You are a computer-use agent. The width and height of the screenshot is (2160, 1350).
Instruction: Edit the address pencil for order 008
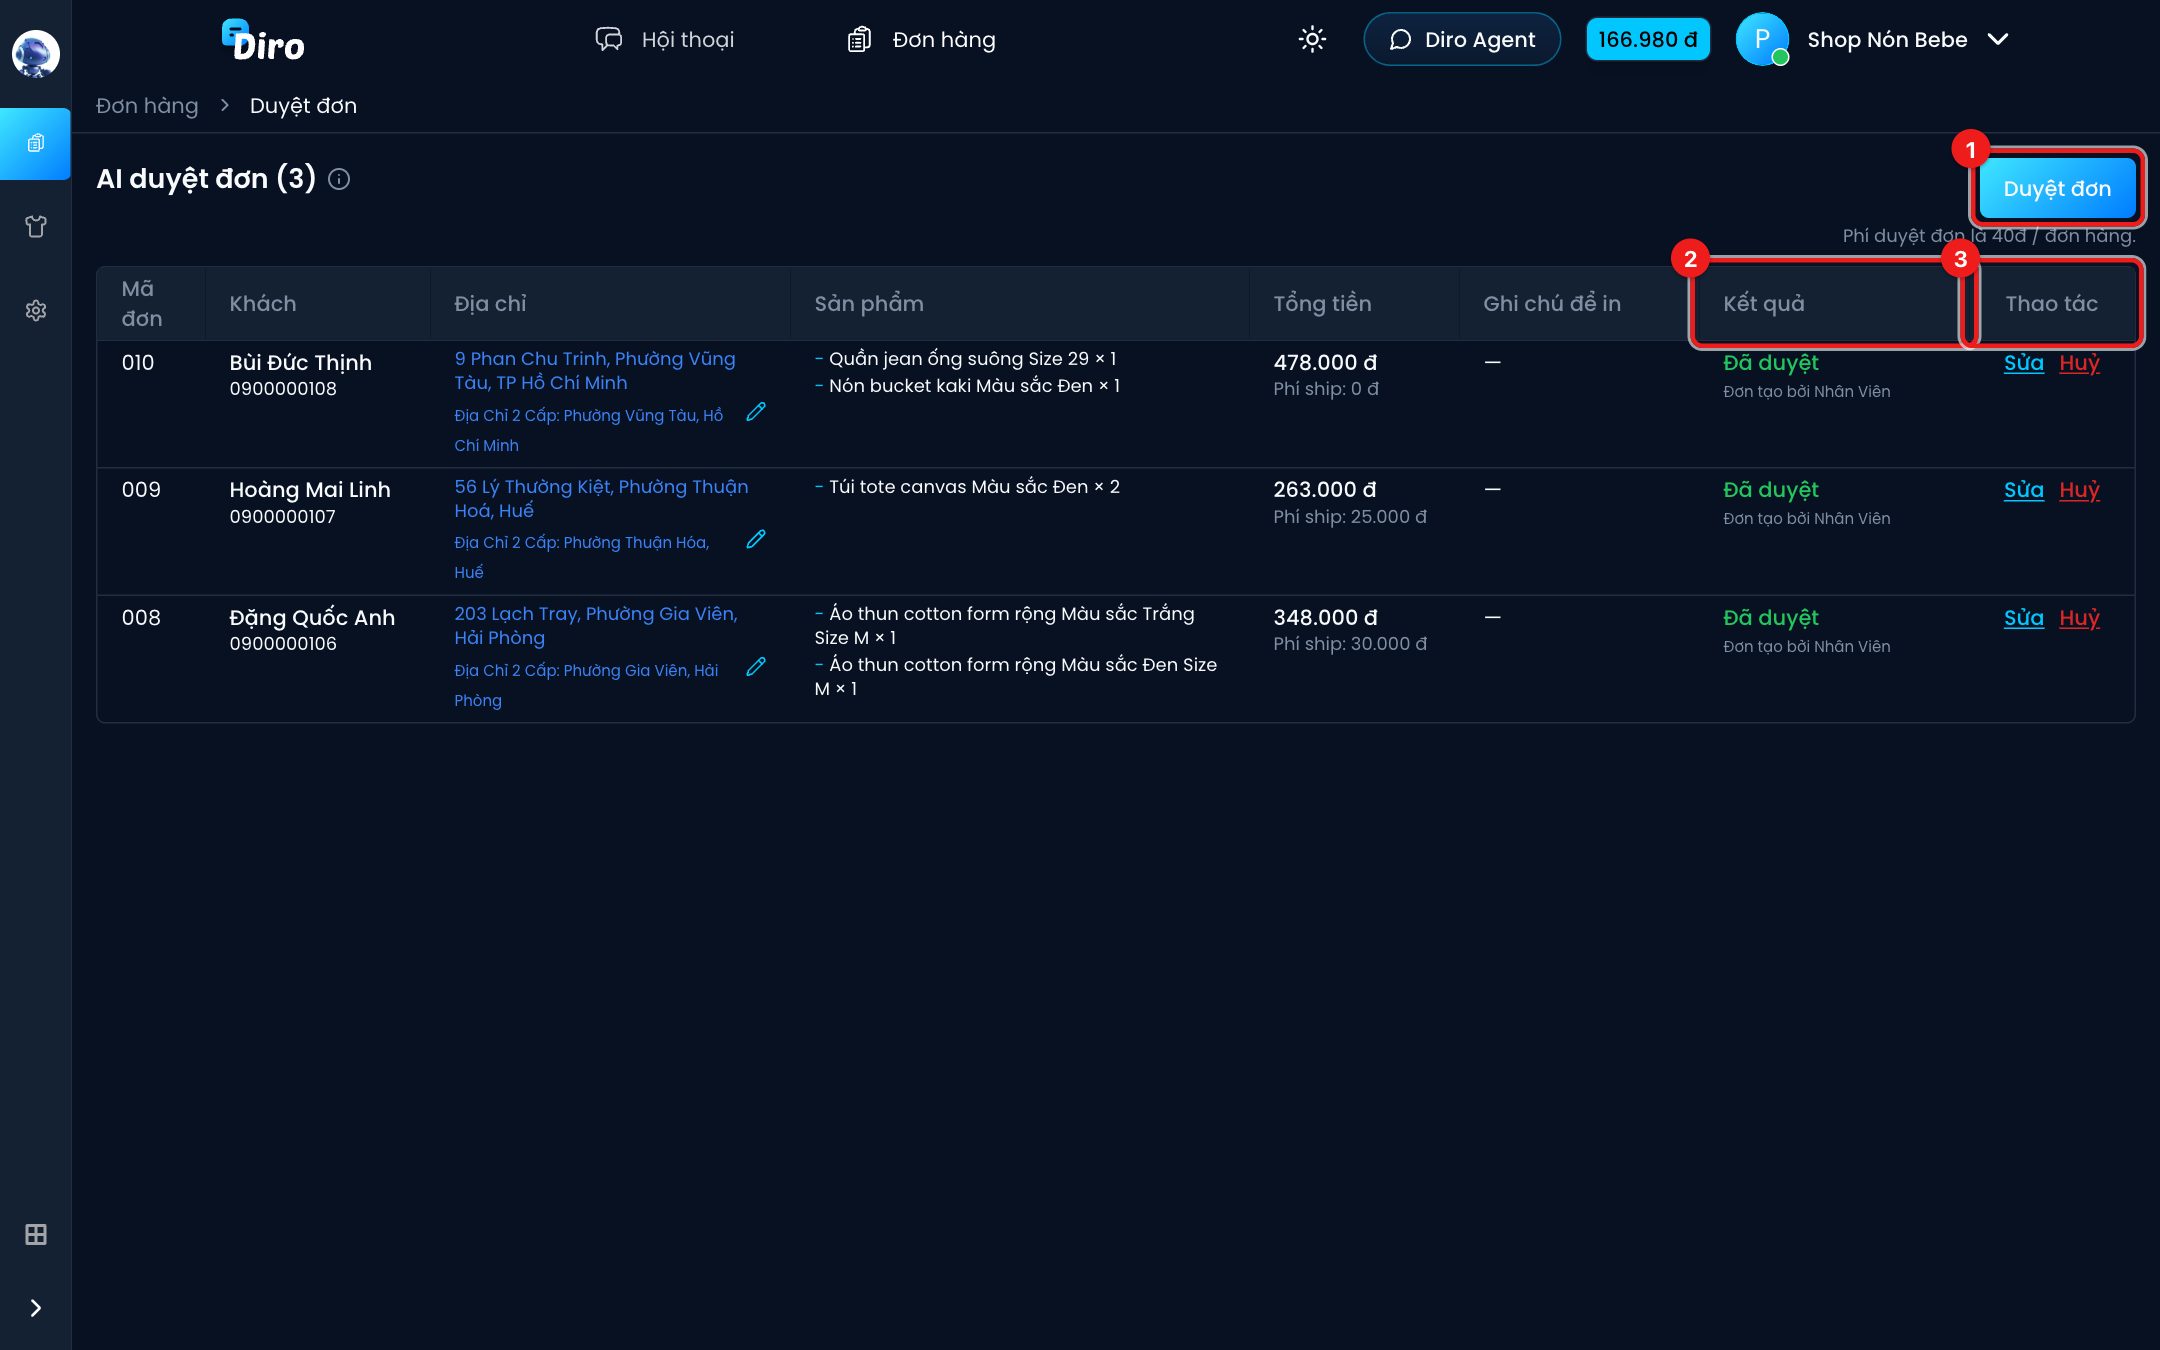[x=756, y=667]
